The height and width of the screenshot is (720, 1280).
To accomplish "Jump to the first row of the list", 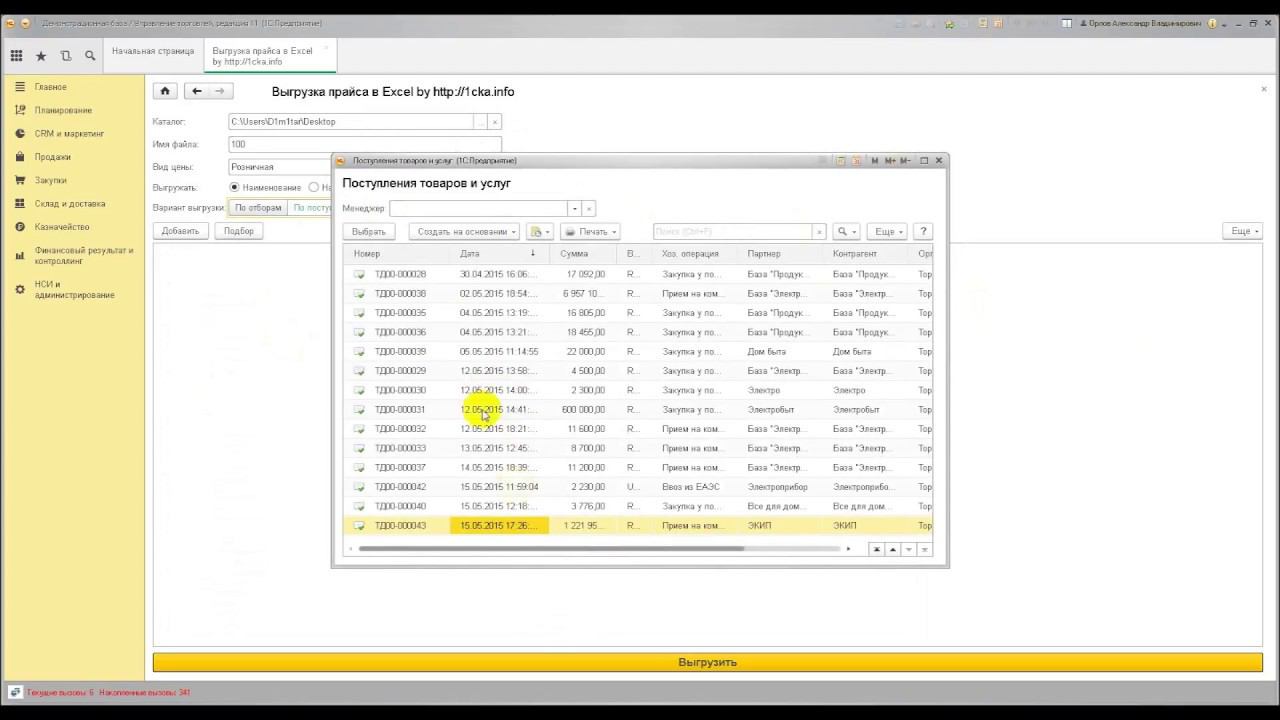I will click(x=877, y=549).
